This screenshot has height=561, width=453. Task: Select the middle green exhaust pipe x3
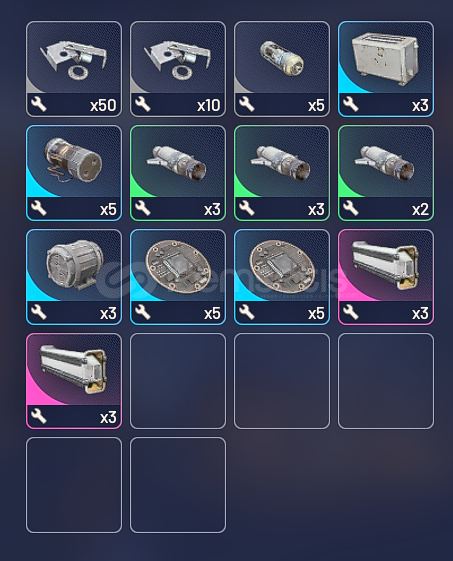pyautogui.click(x=282, y=173)
